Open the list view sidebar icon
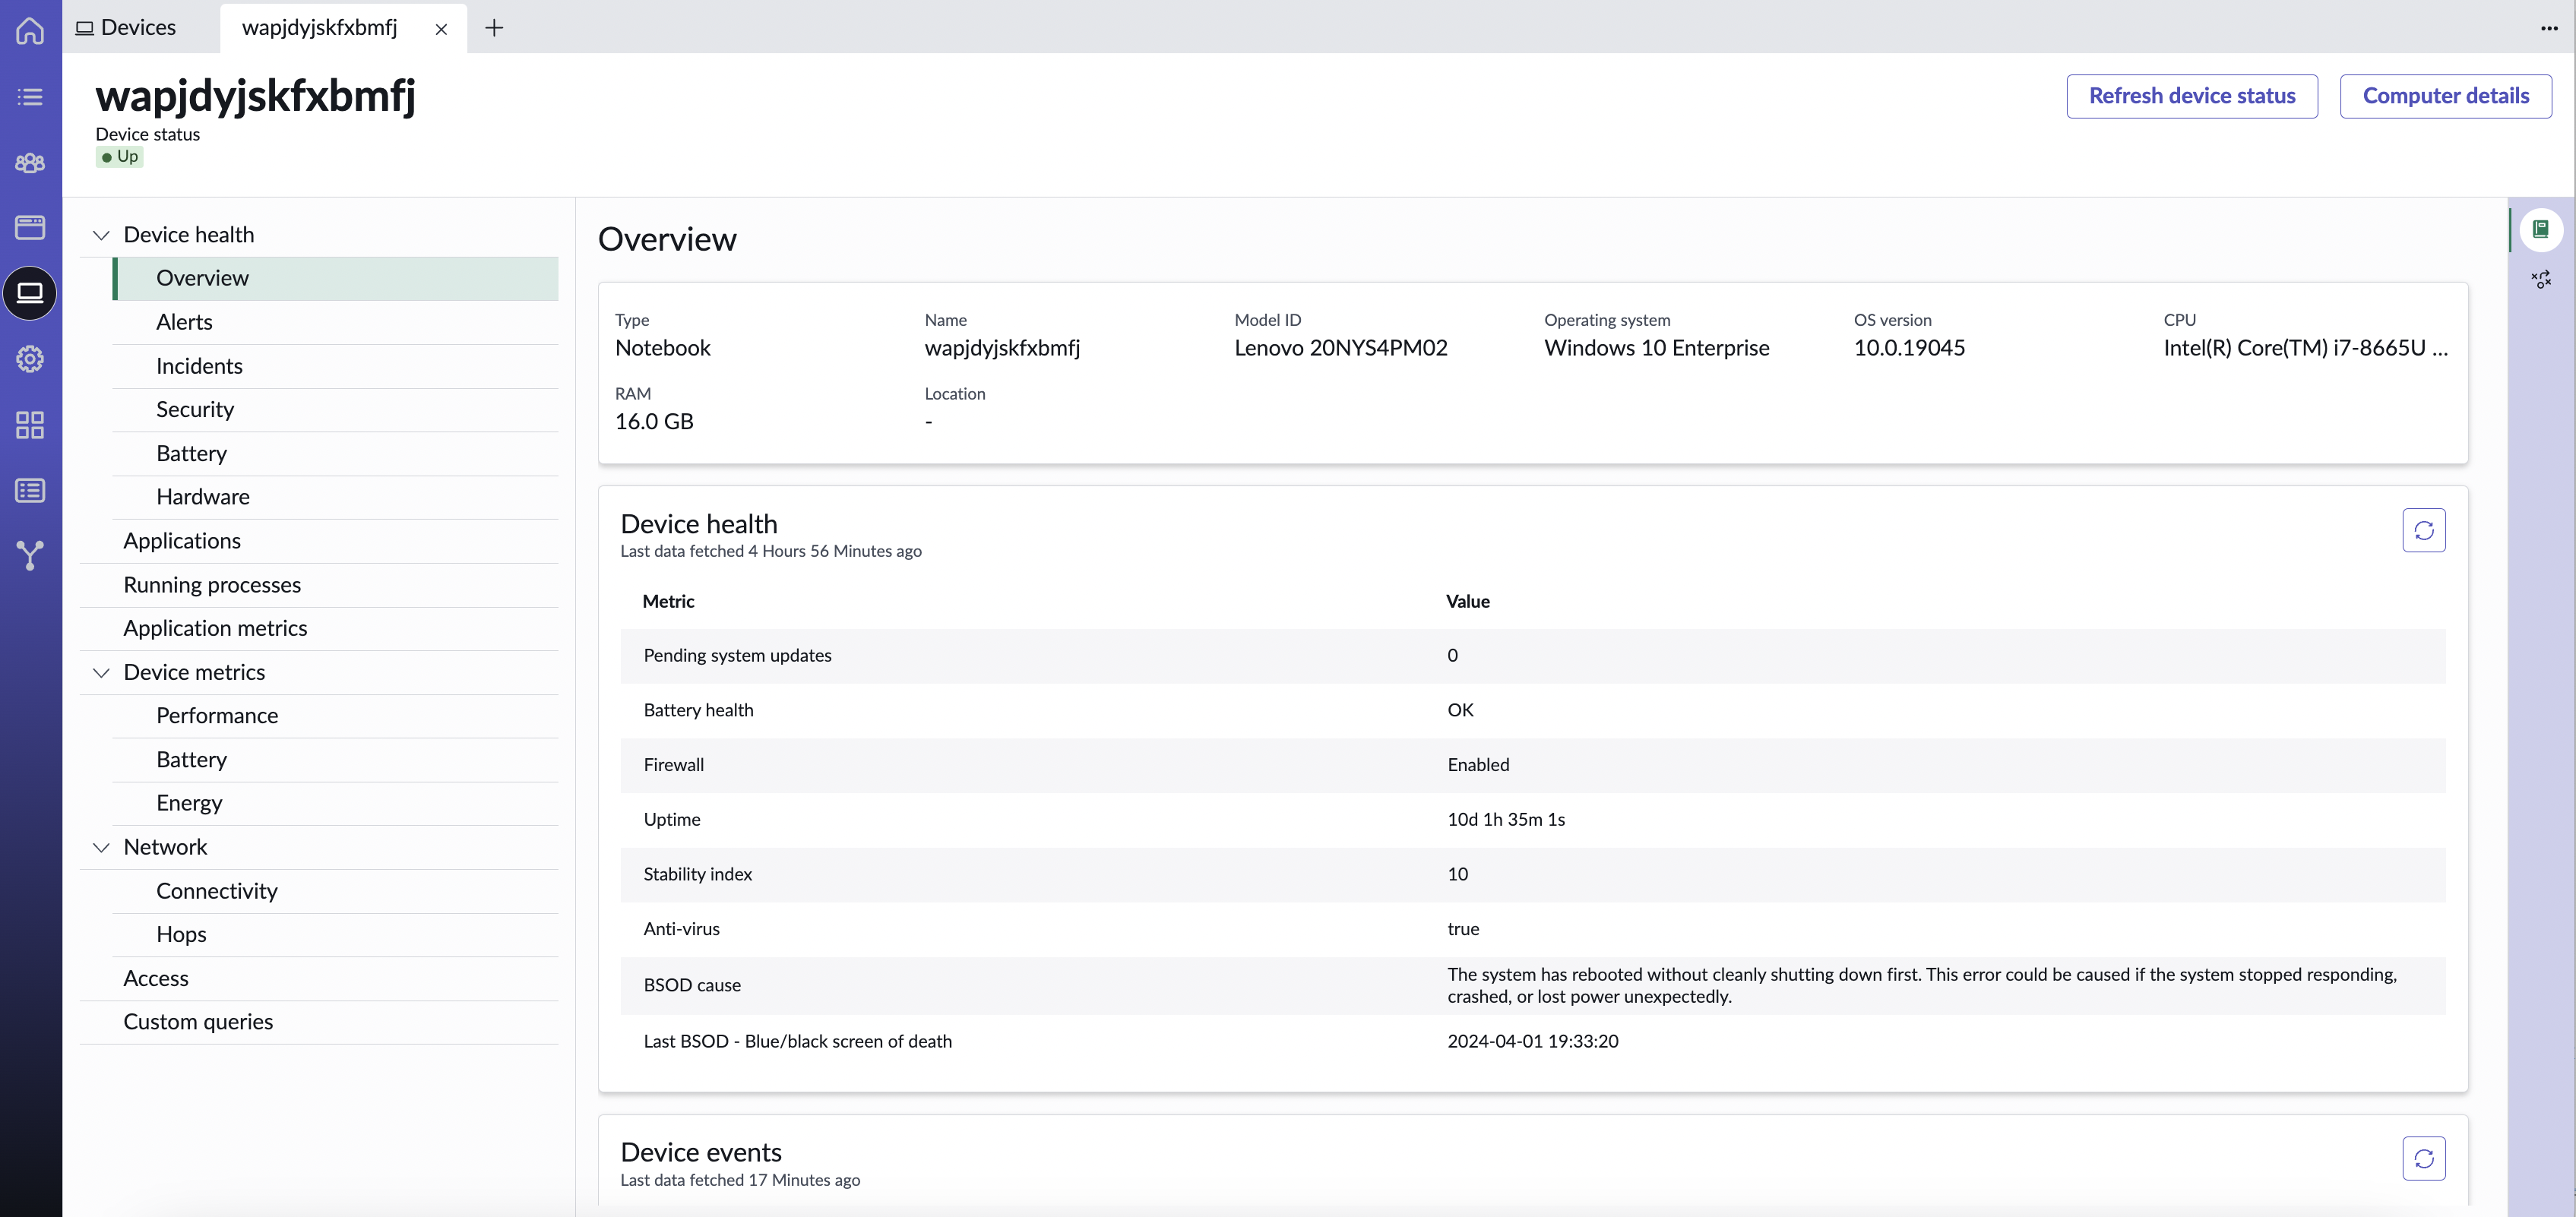Screen dimensions: 2576x1217 [30, 97]
